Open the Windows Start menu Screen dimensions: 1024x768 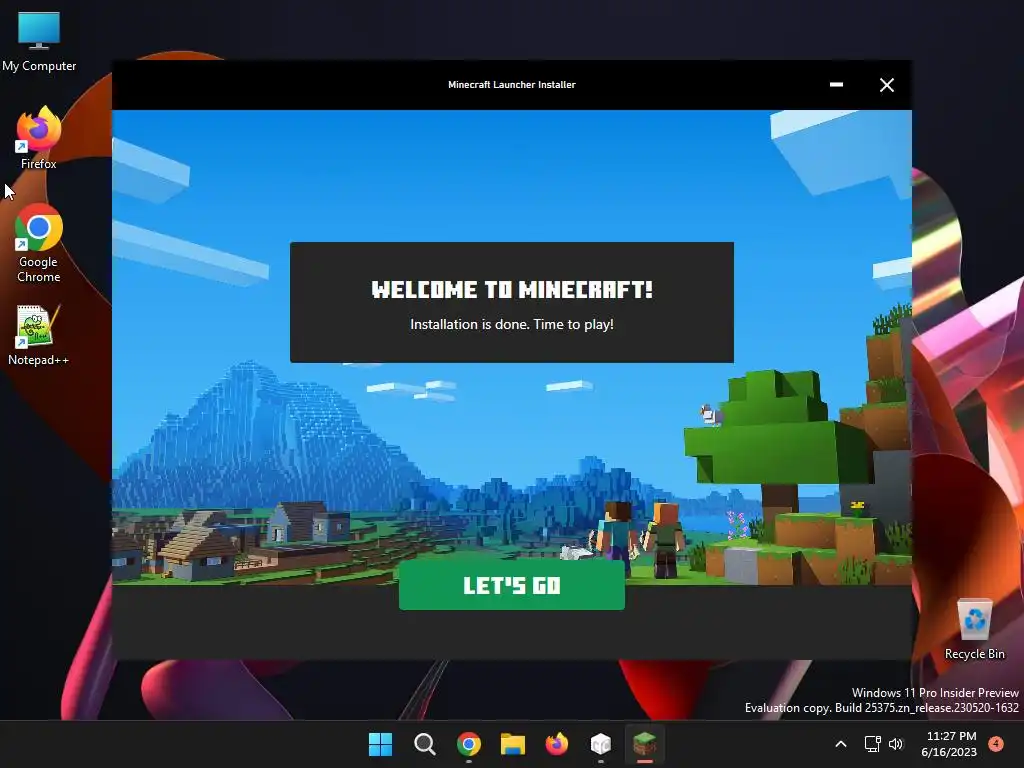point(380,744)
